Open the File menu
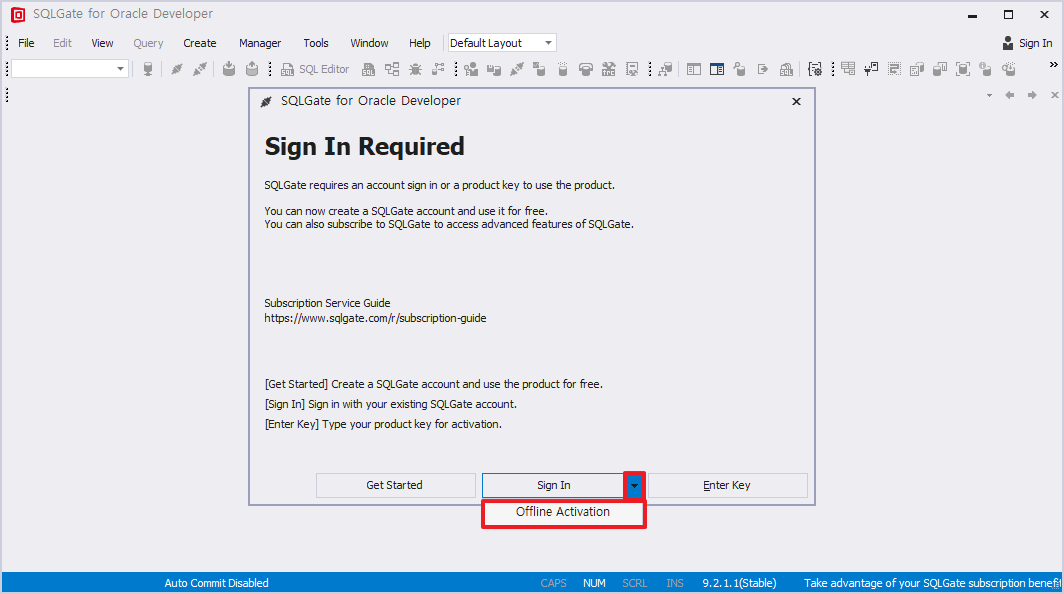This screenshot has height=594, width=1064. (x=26, y=43)
